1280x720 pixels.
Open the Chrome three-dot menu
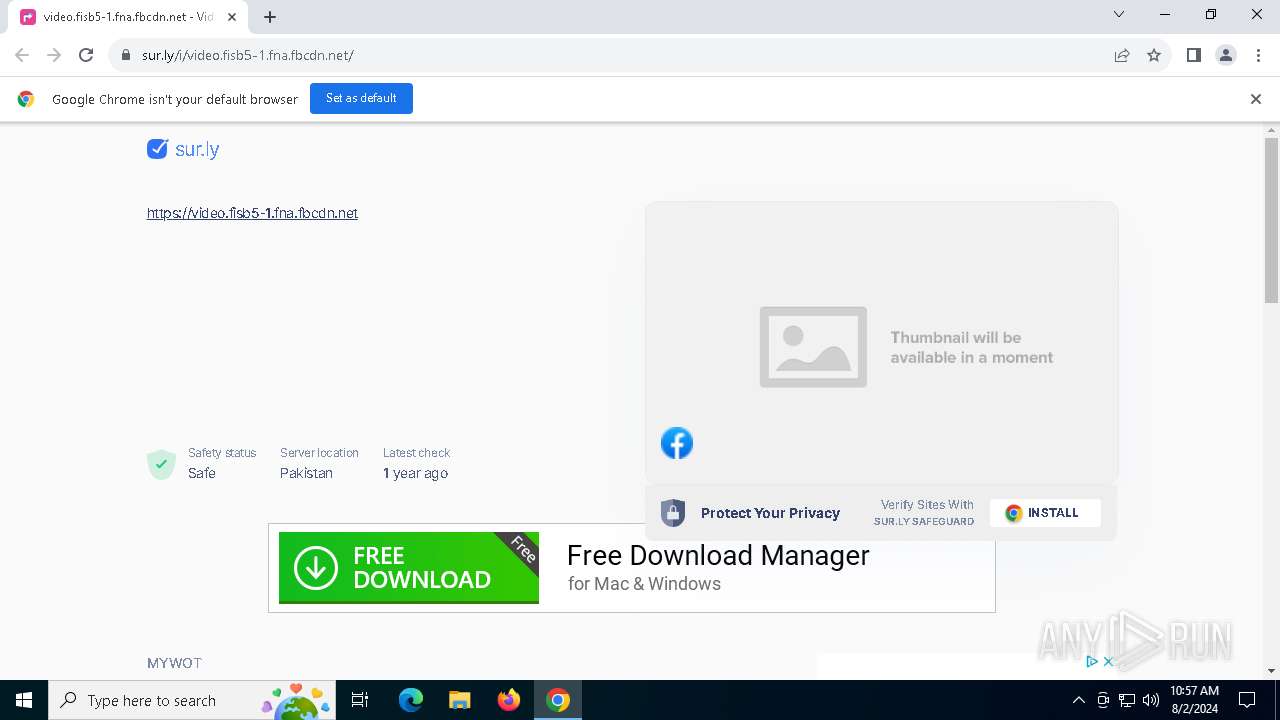[x=1257, y=55]
